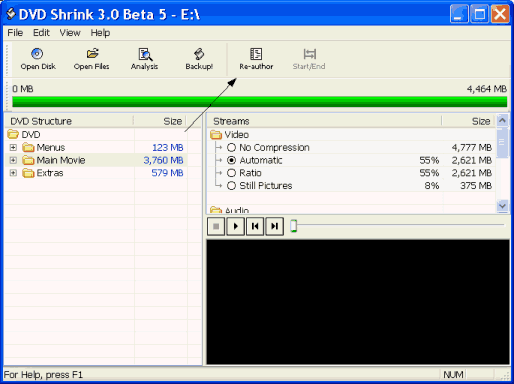Click the Menus folder icon
The image size is (514, 384).
[28, 147]
